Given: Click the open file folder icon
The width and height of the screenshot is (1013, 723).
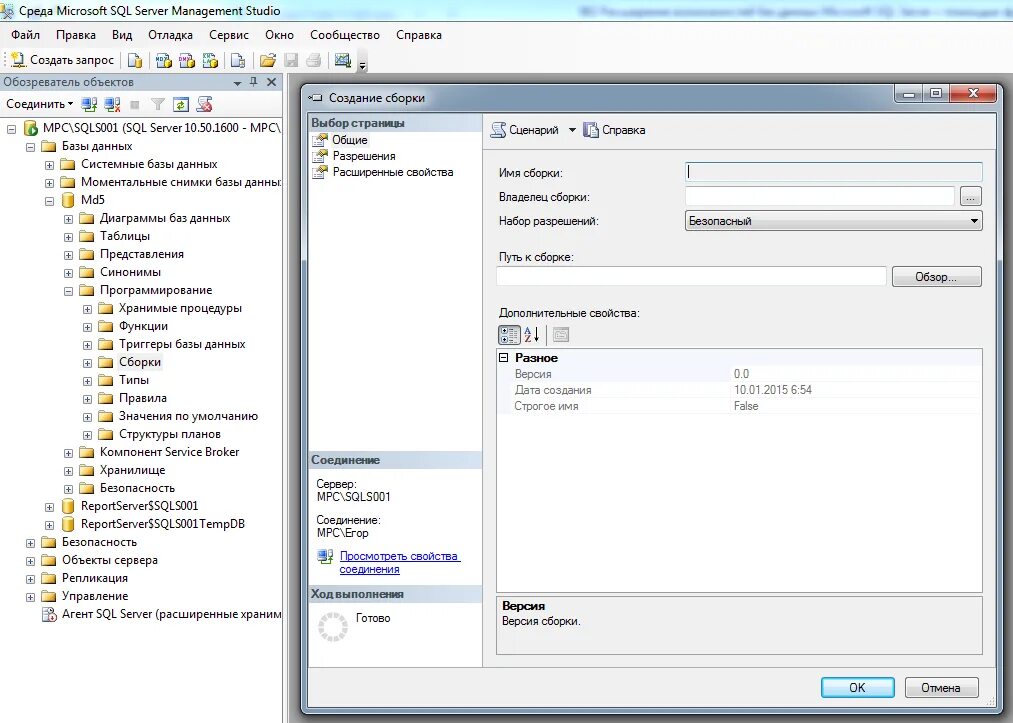Looking at the screenshot, I should coord(267,60).
